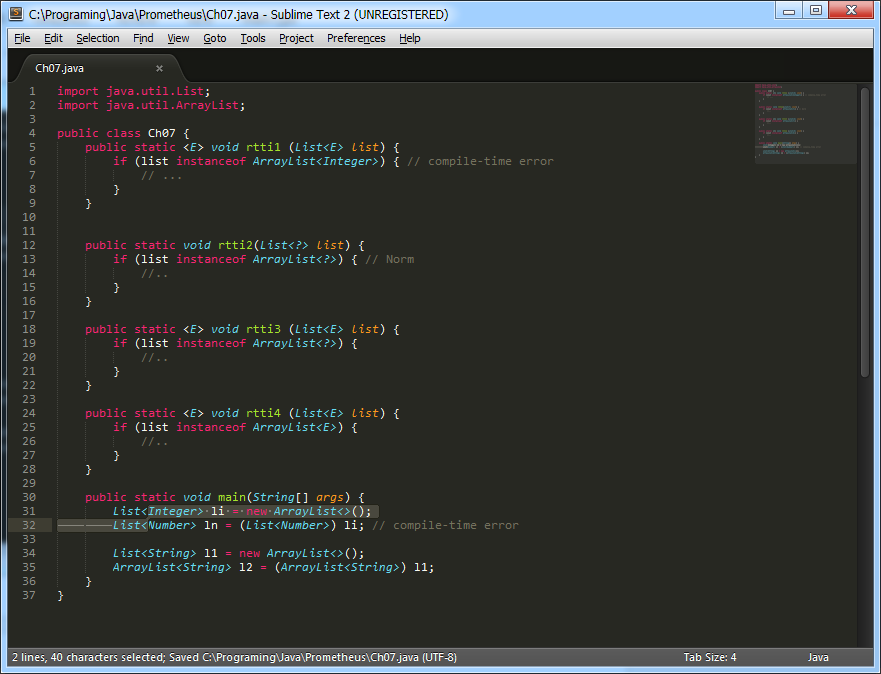Open the View menu

(178, 38)
